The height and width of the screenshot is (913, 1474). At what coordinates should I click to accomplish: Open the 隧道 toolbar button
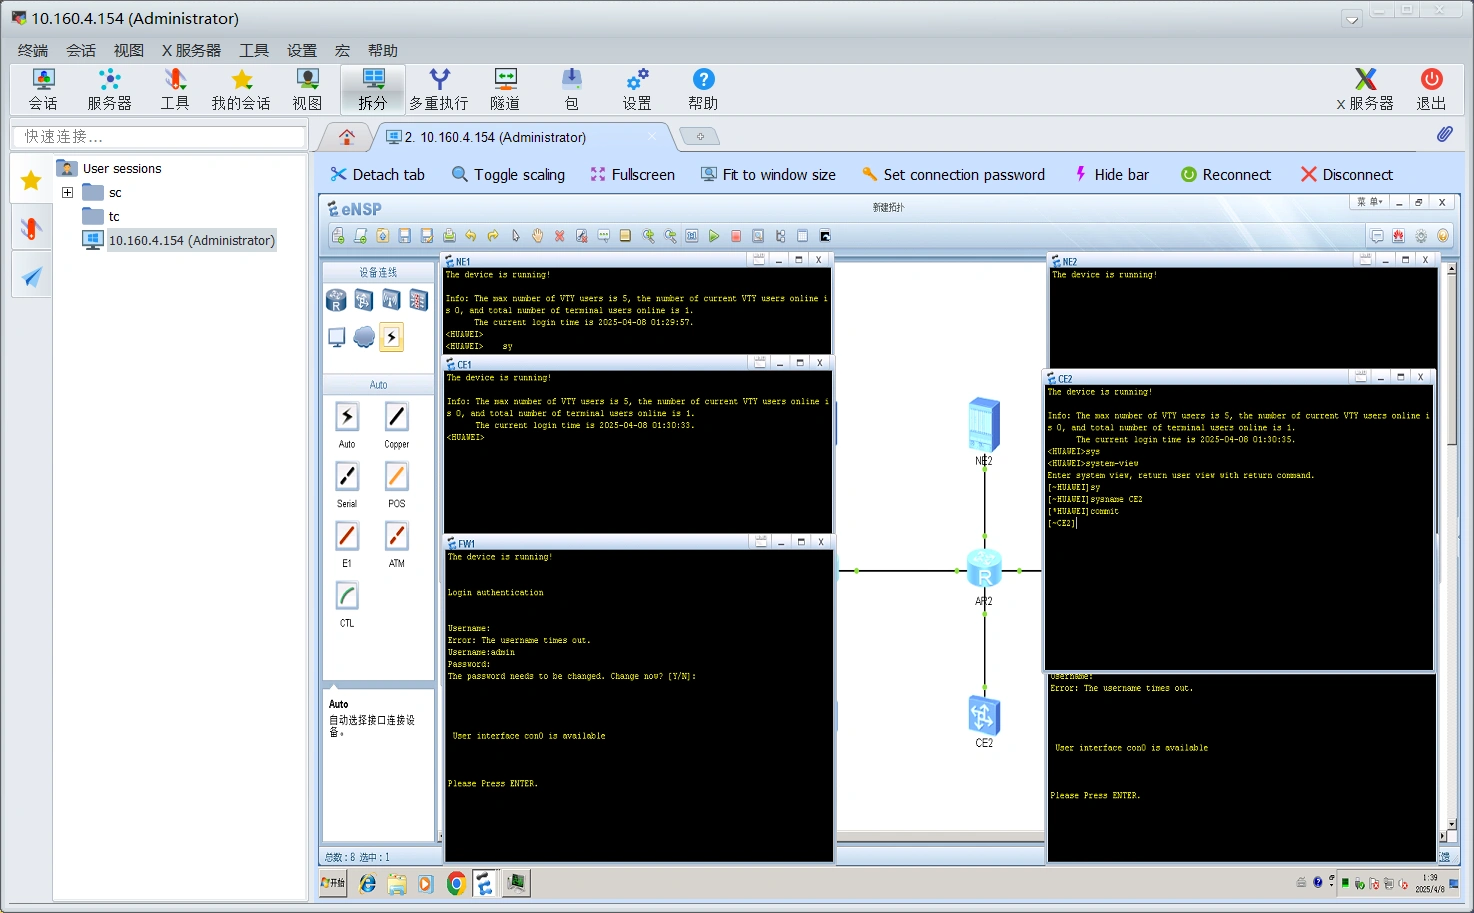click(505, 89)
